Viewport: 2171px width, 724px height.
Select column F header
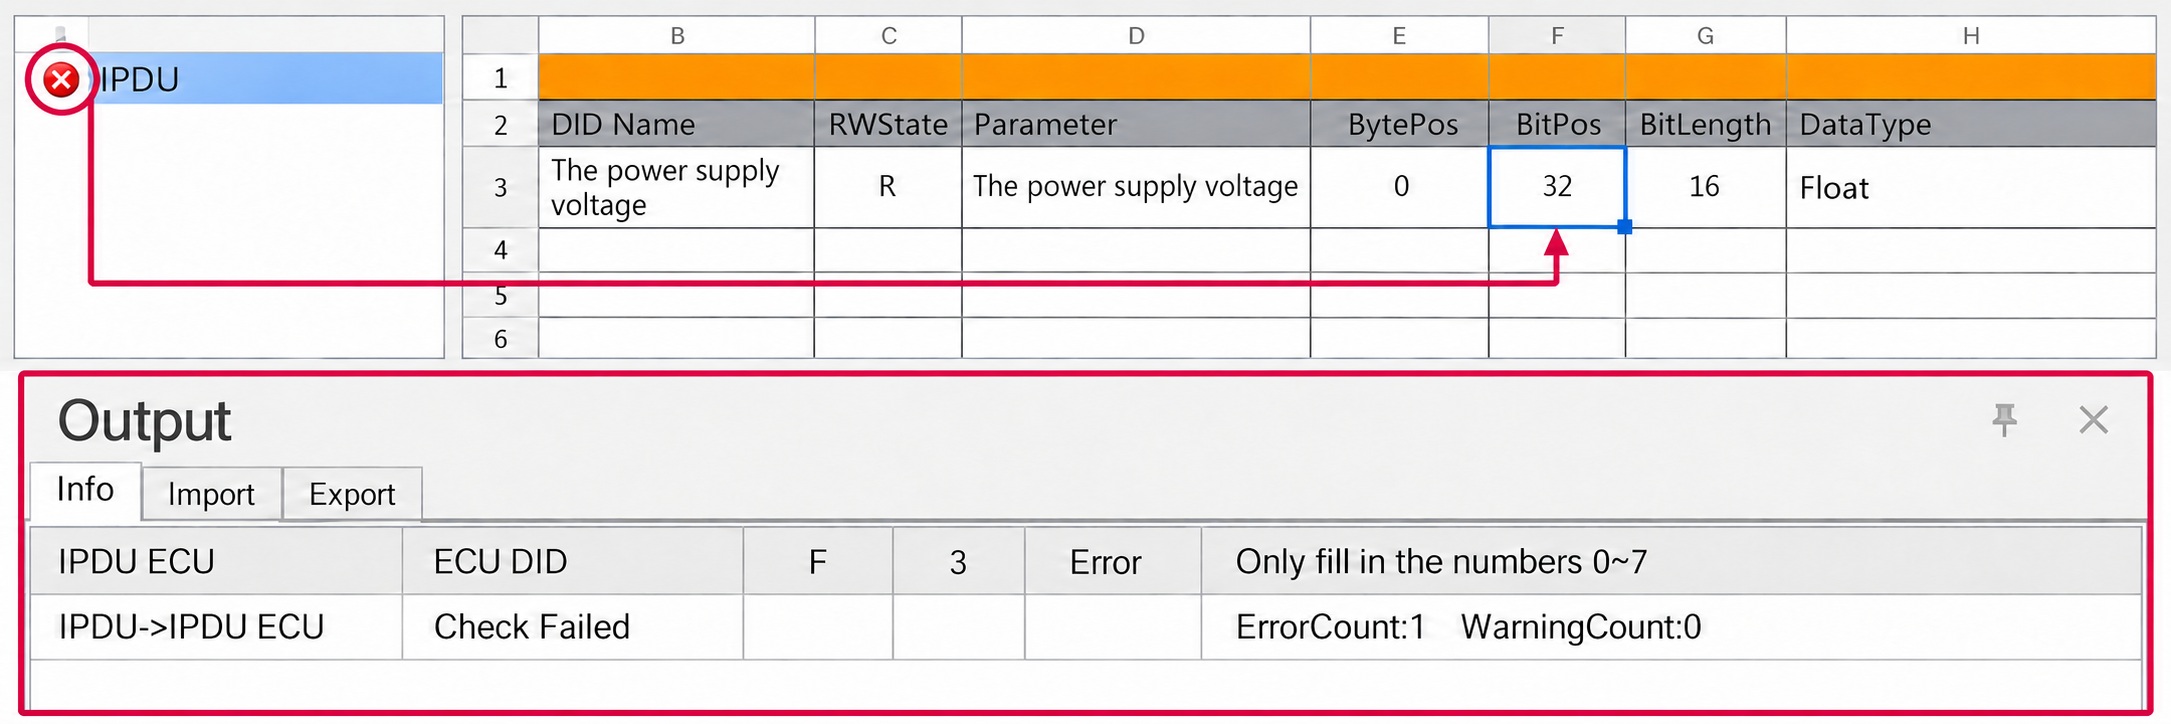[x=1557, y=36]
